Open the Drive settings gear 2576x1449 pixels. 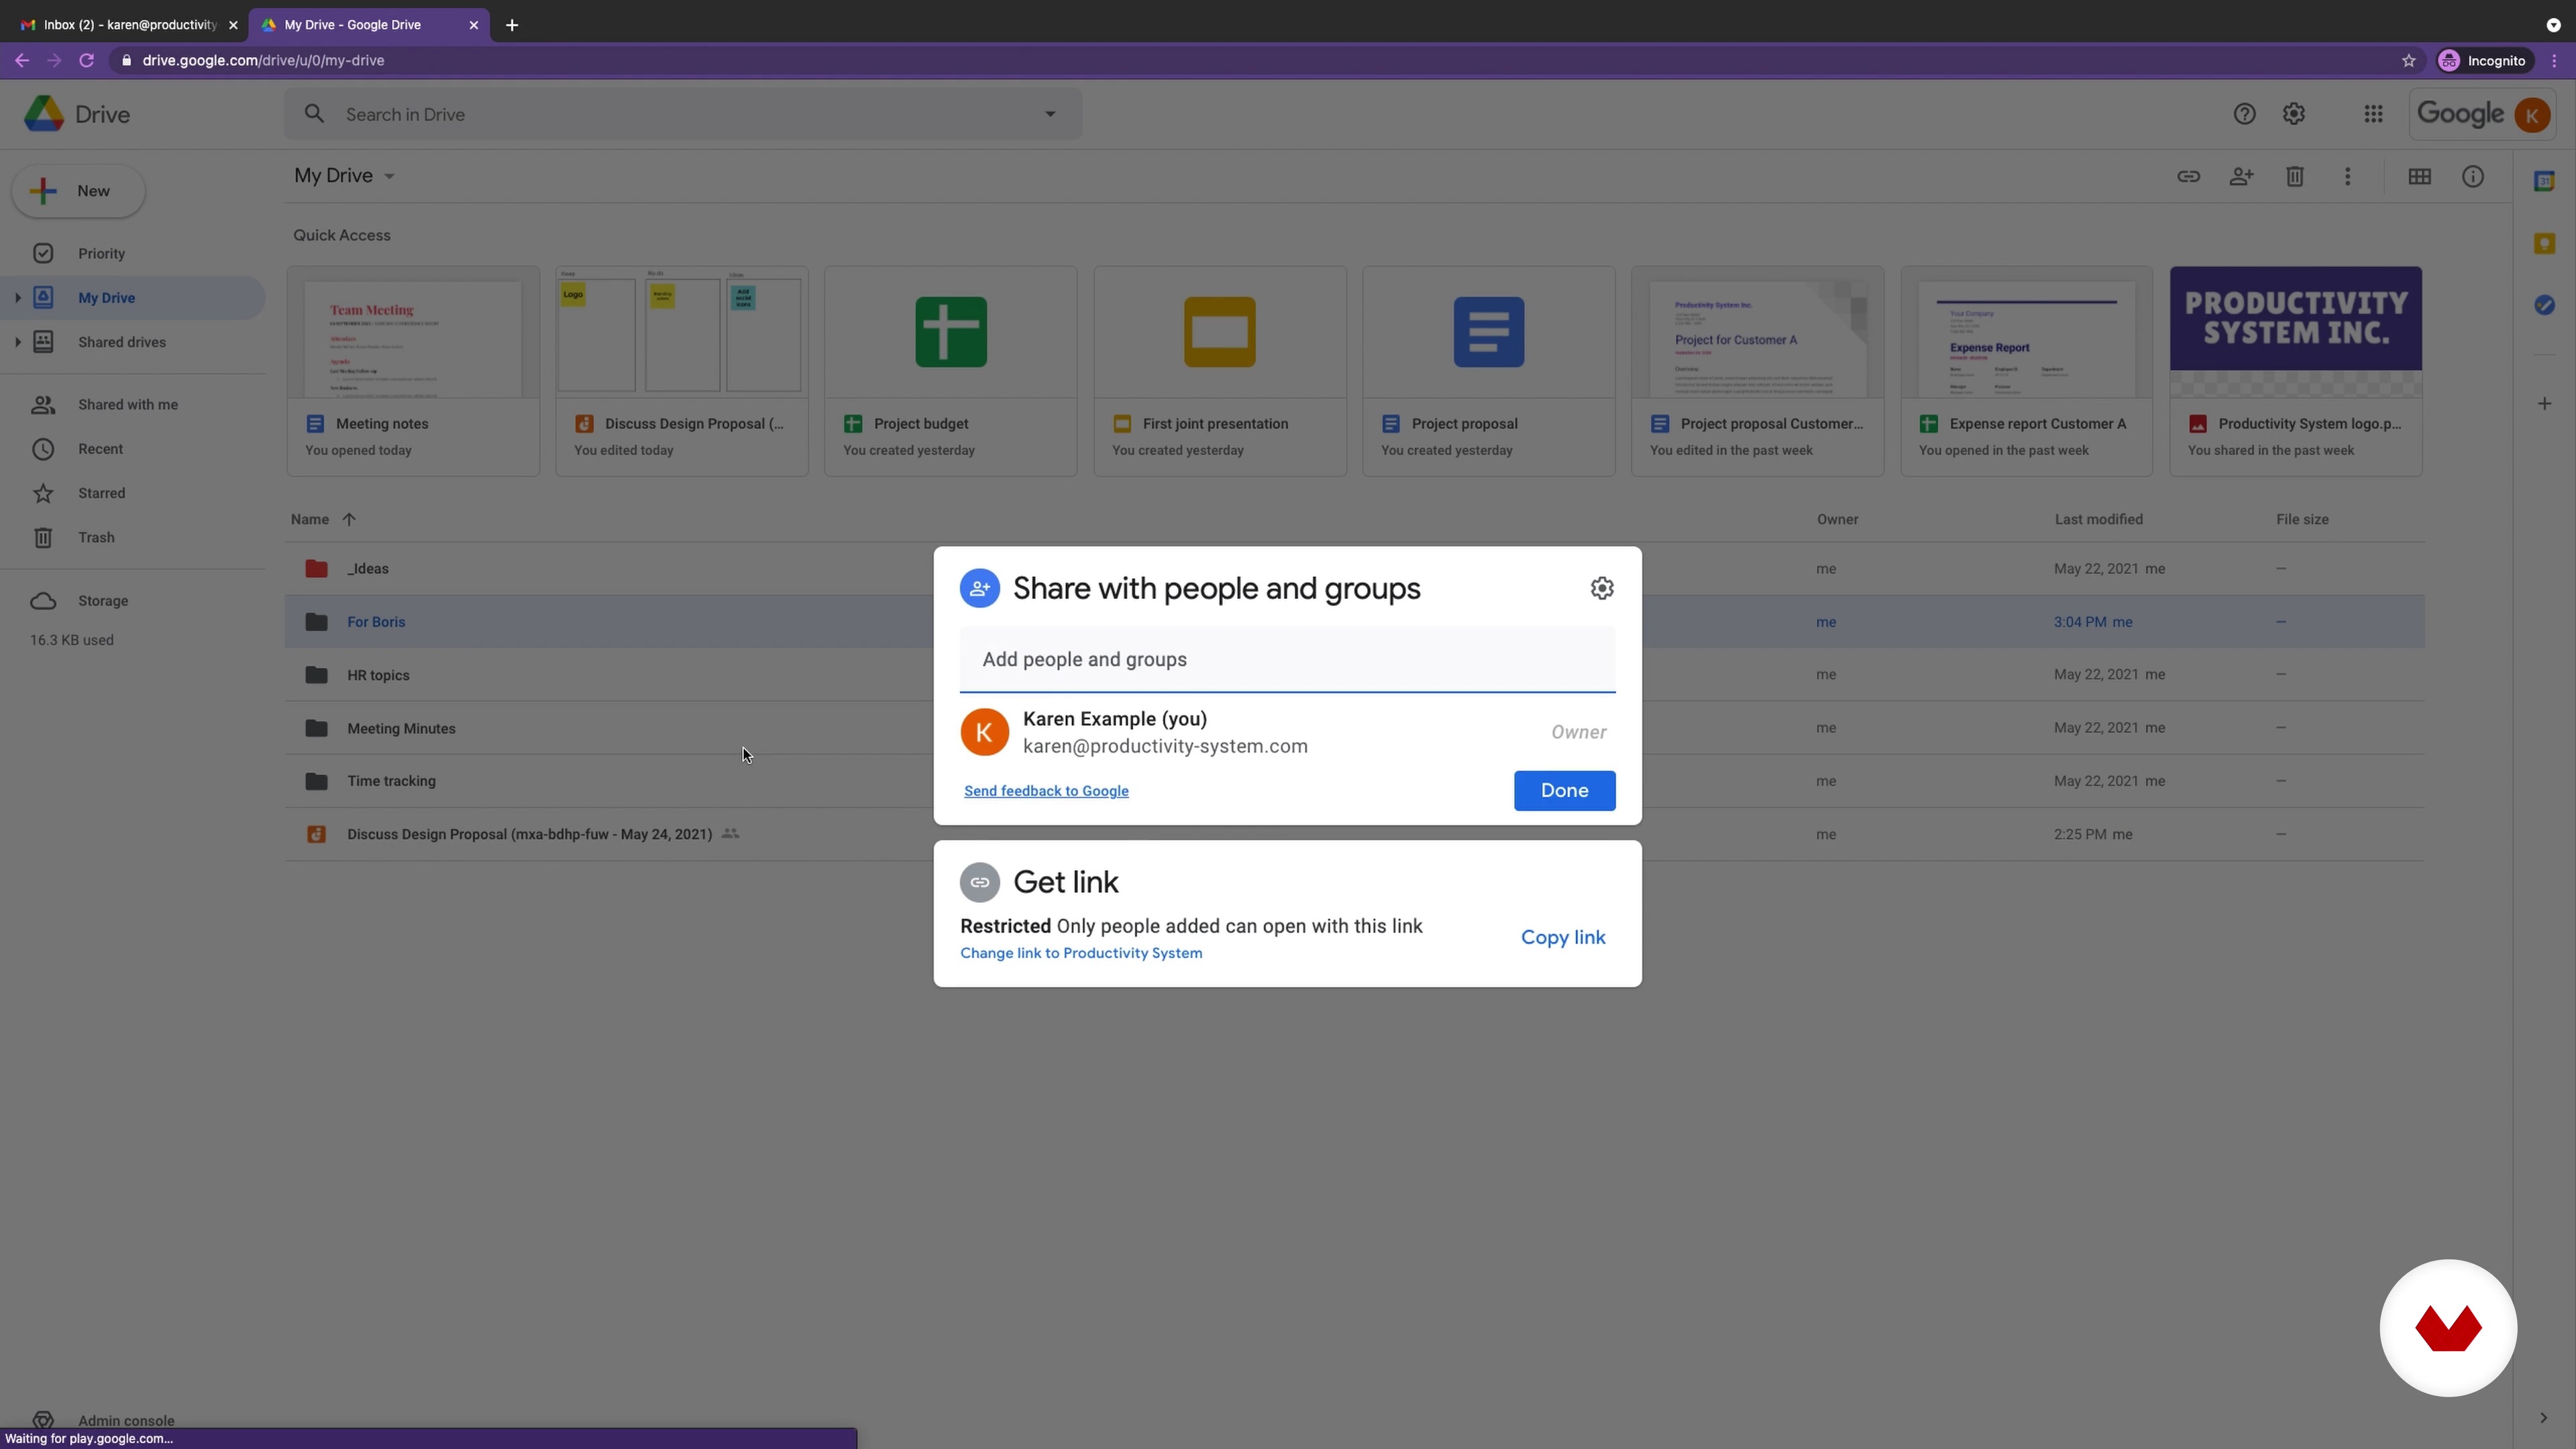pos(2293,114)
